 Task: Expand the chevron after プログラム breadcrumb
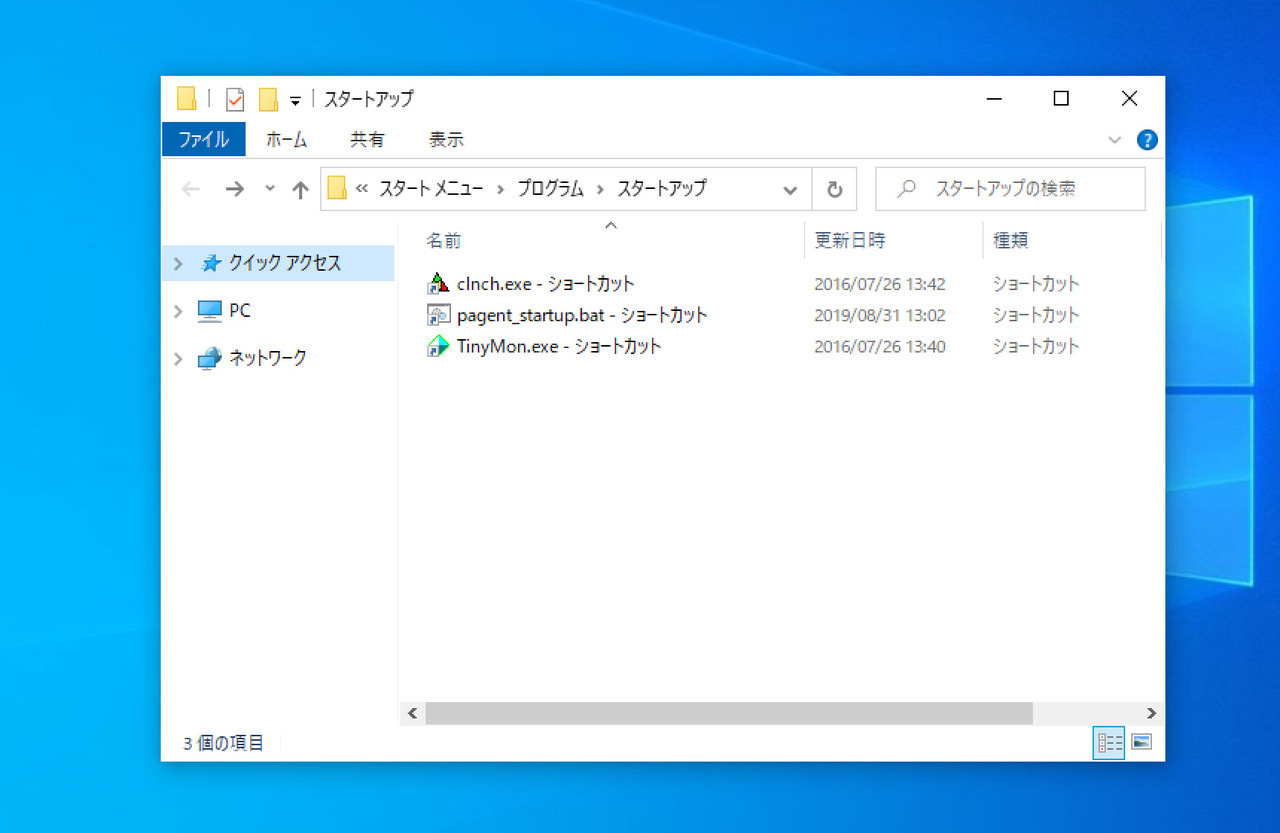(600, 189)
